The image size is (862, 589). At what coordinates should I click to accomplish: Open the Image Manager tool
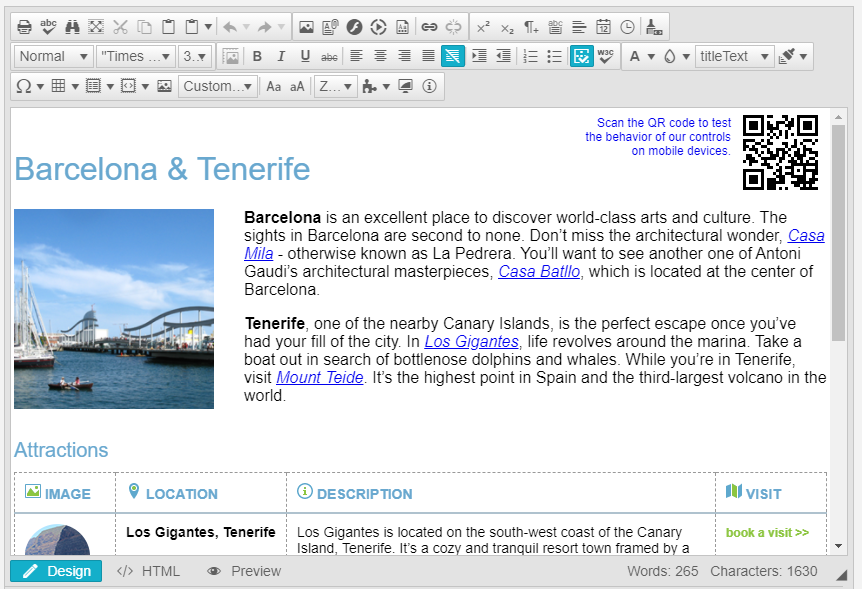click(306, 27)
